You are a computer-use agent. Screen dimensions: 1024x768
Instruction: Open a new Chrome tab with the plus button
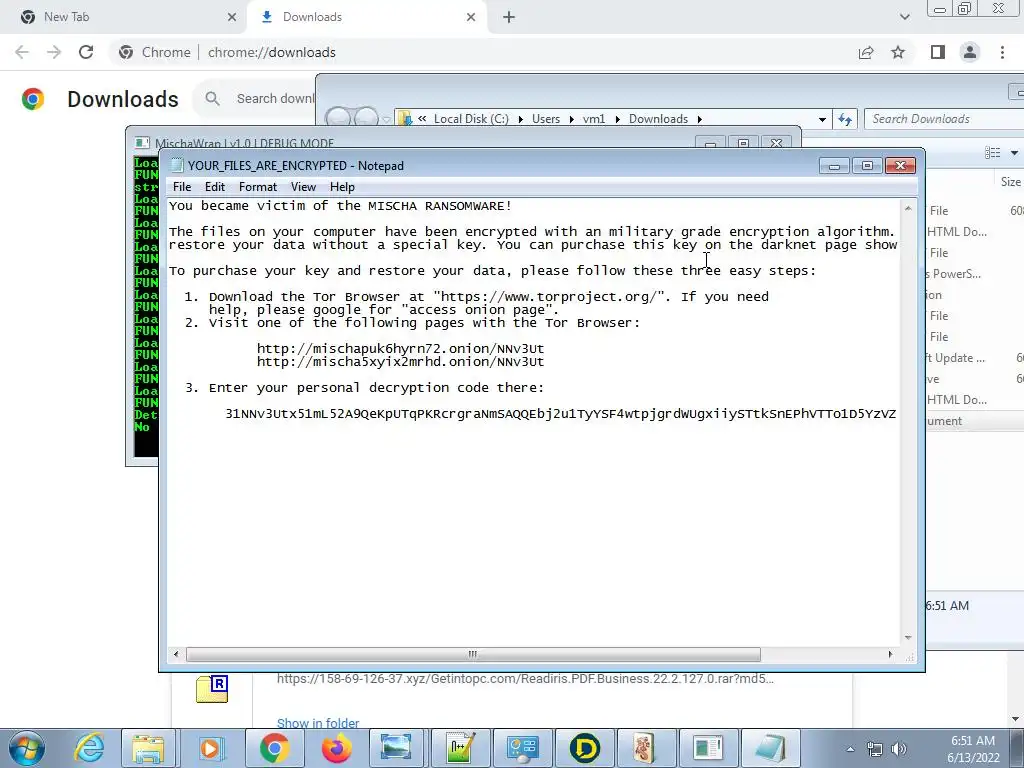[509, 17]
